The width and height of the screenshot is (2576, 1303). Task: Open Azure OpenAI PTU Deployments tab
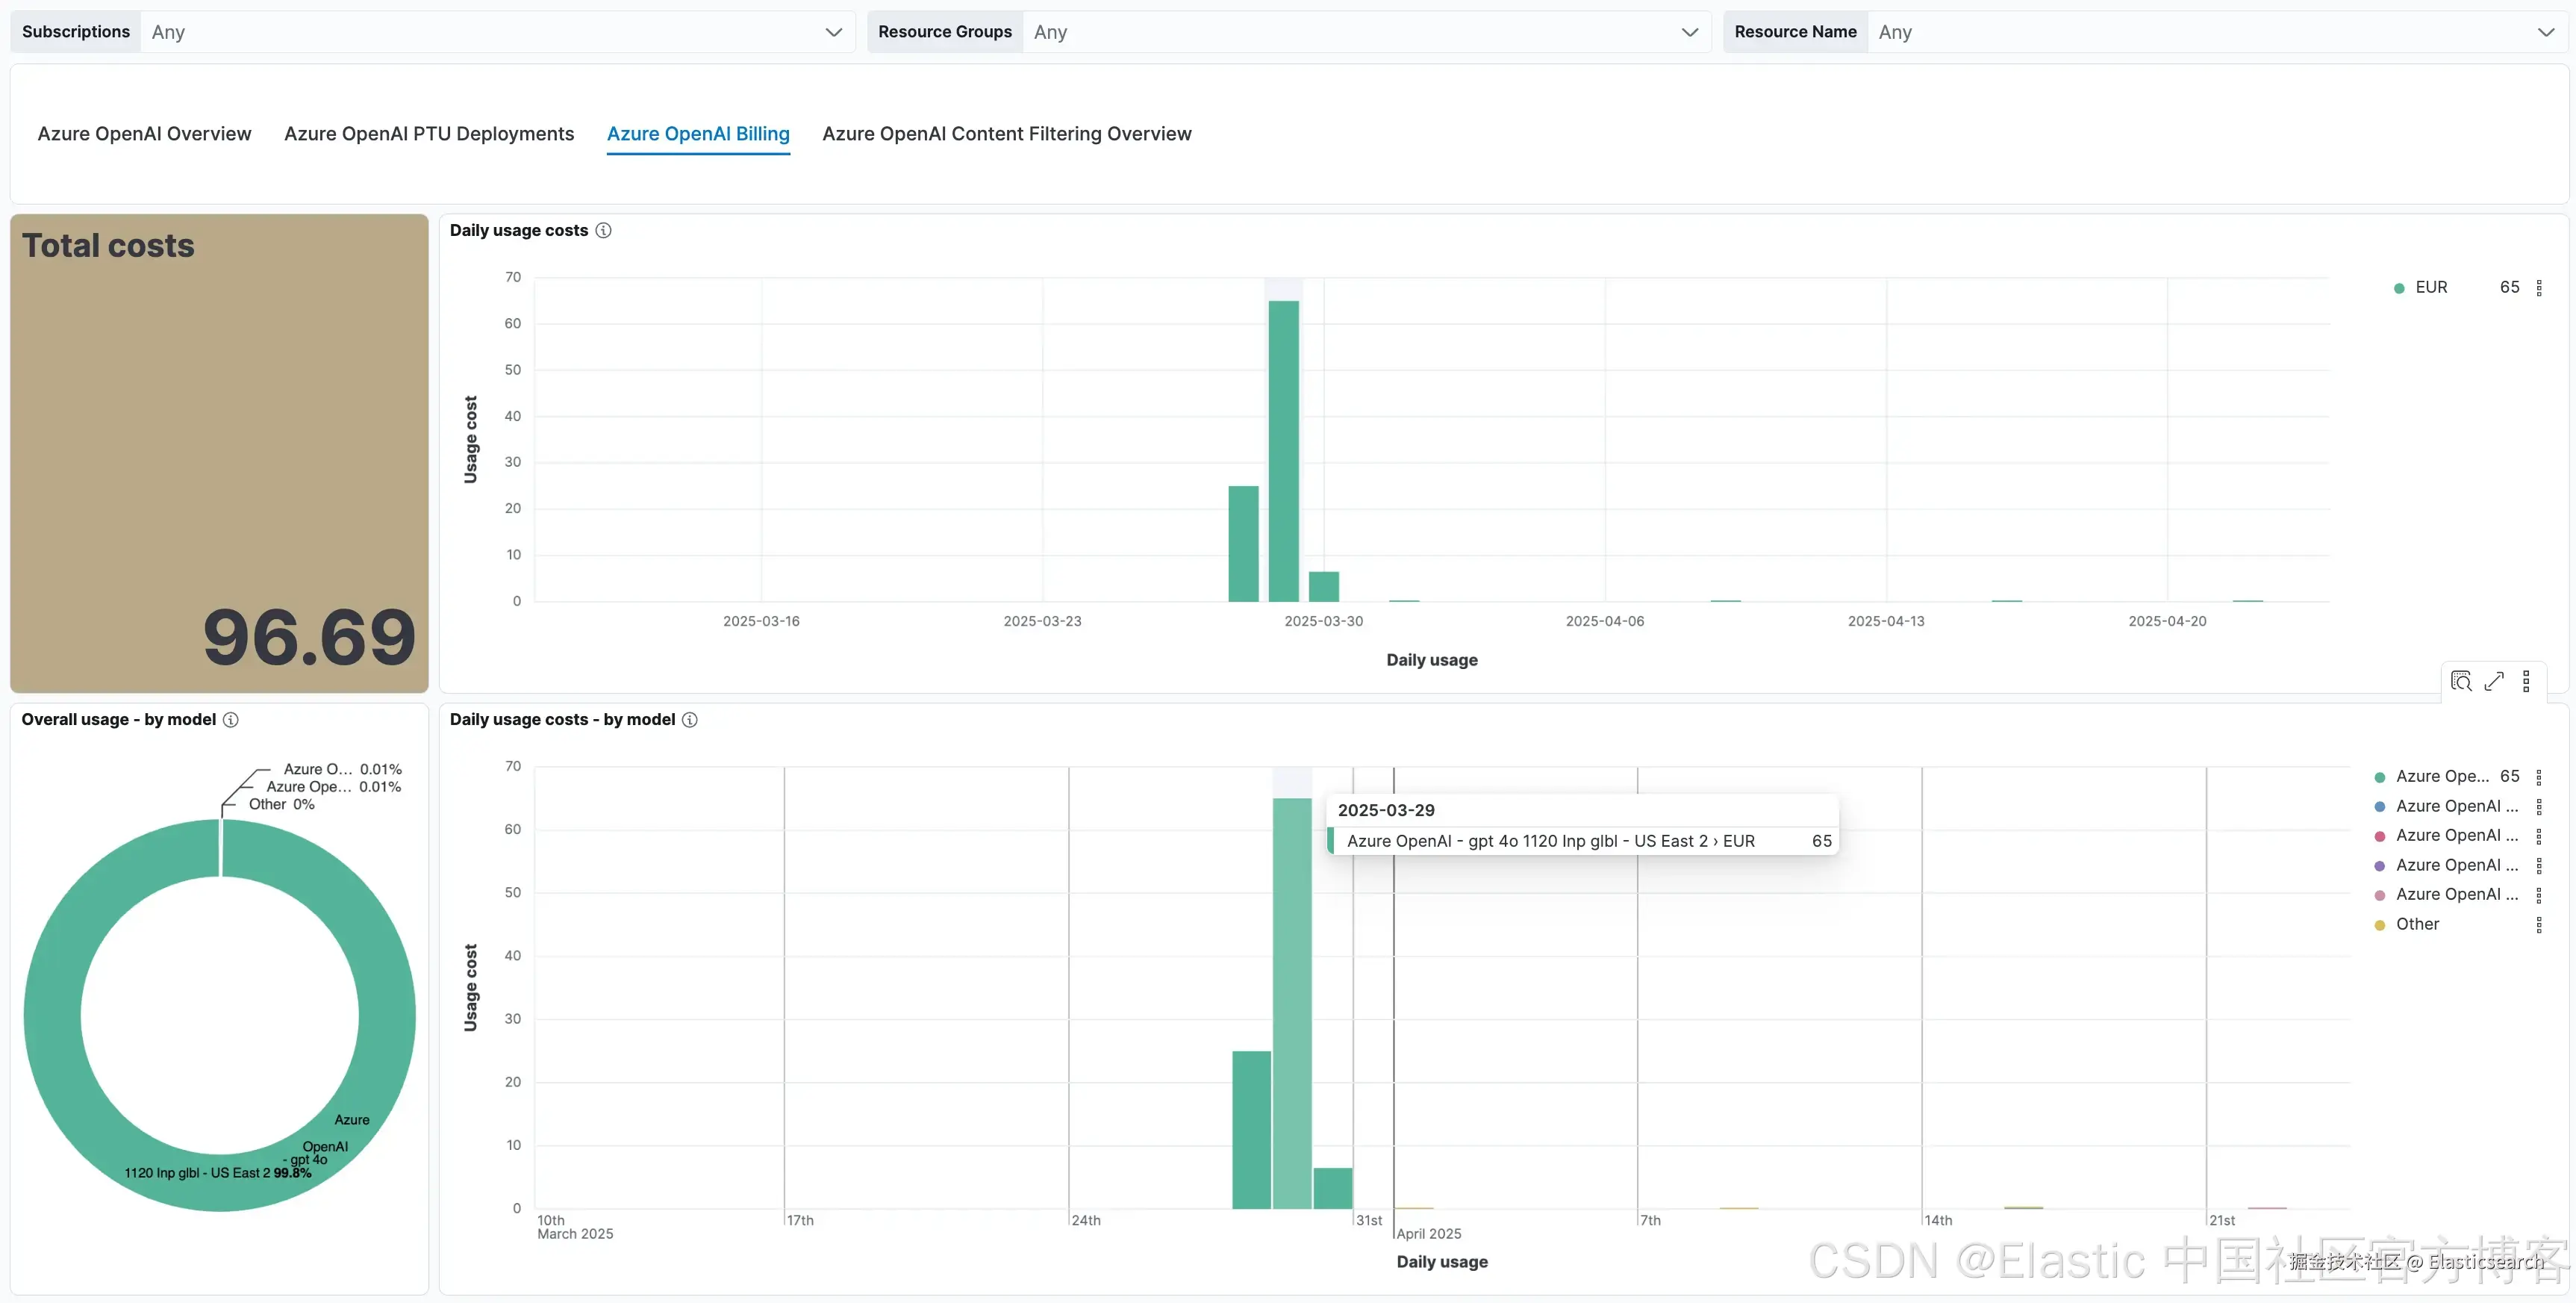[x=429, y=134]
